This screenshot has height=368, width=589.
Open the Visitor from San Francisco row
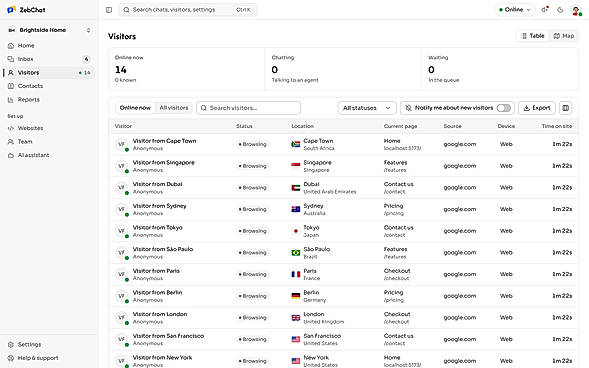tap(343, 339)
